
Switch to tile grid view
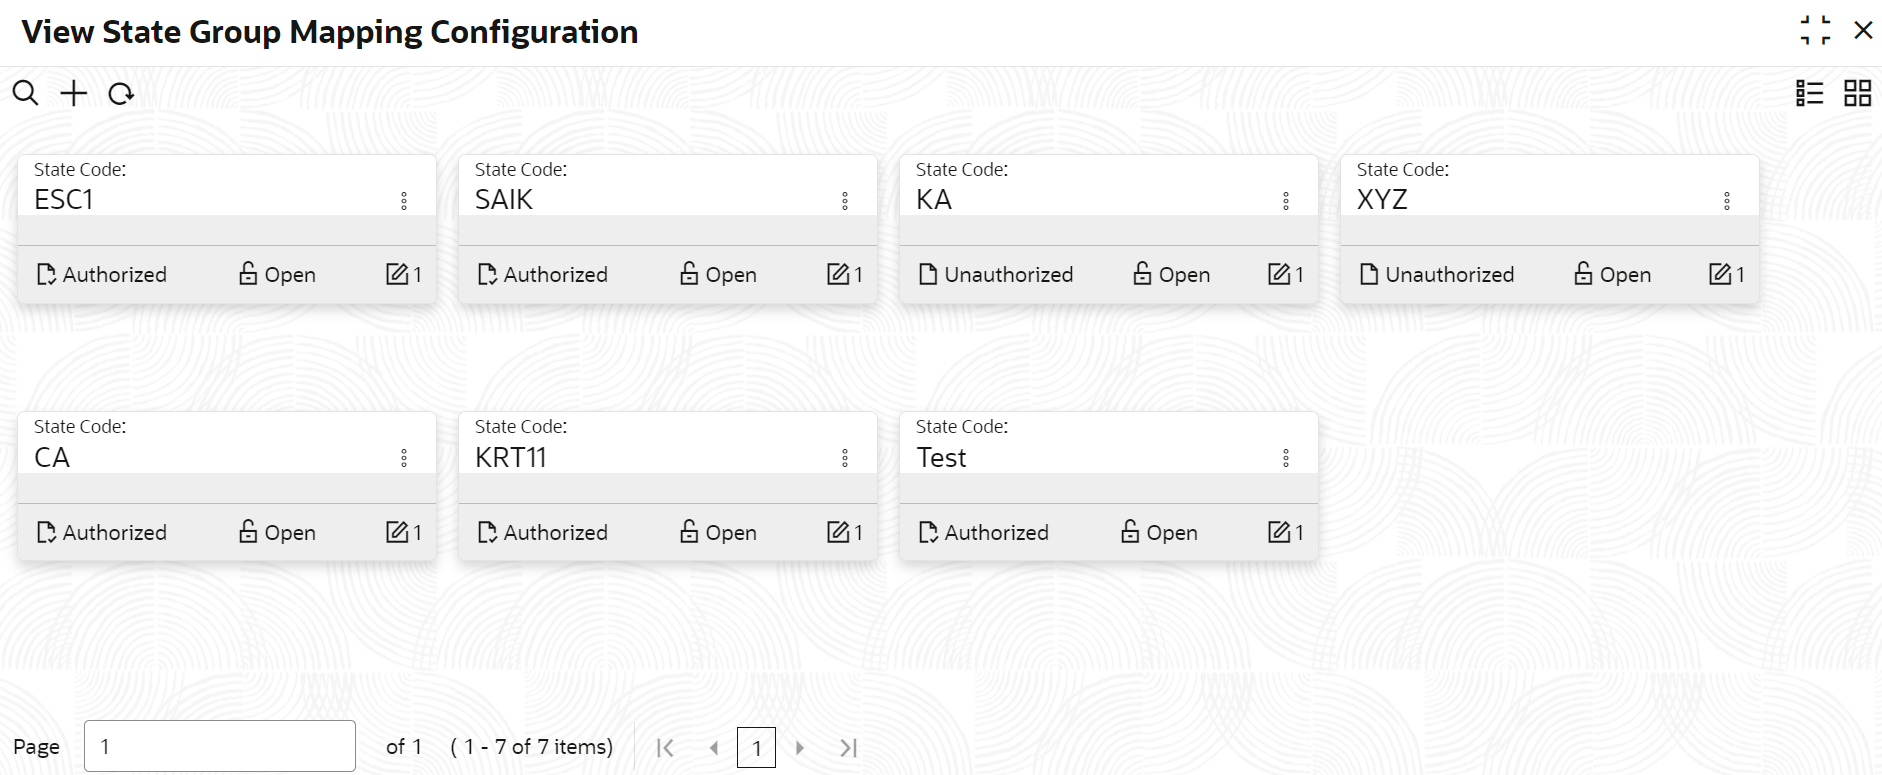[x=1857, y=93]
